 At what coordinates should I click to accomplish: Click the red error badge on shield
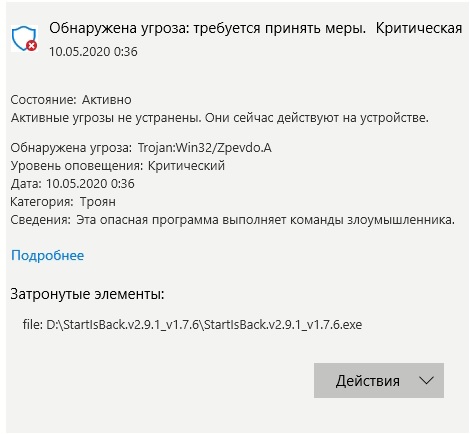32,45
